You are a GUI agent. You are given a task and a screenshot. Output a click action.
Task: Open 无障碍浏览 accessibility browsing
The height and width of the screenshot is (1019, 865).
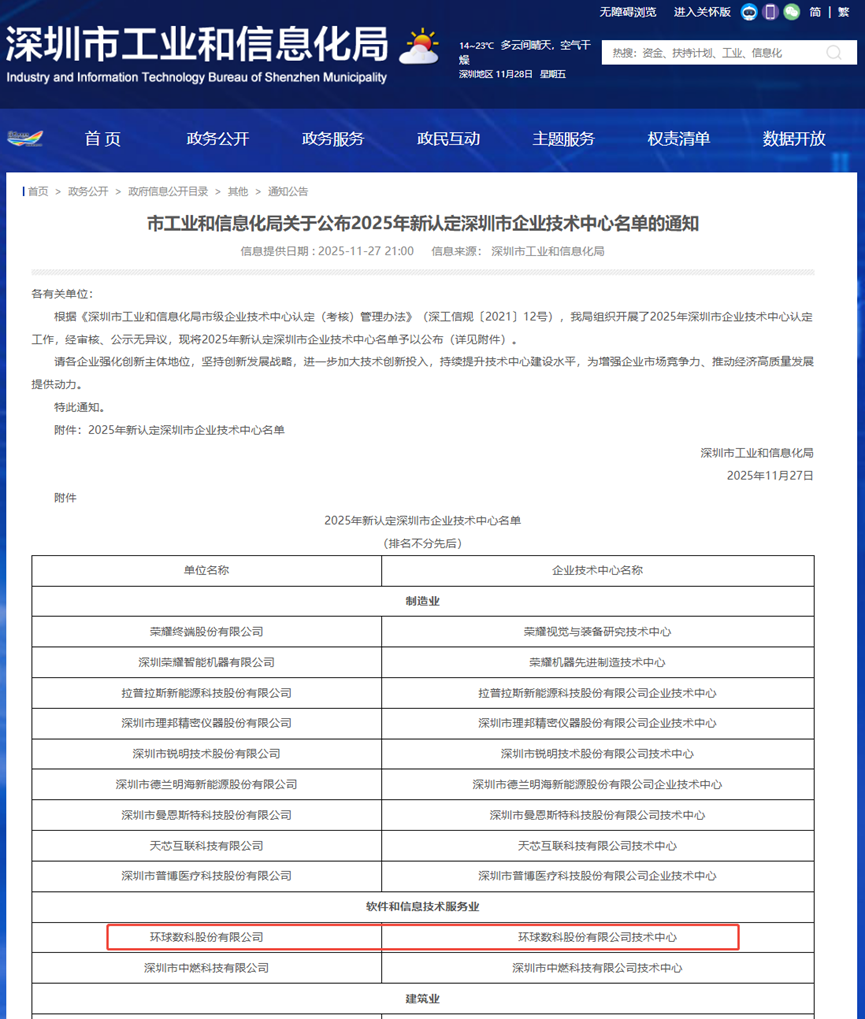click(628, 12)
